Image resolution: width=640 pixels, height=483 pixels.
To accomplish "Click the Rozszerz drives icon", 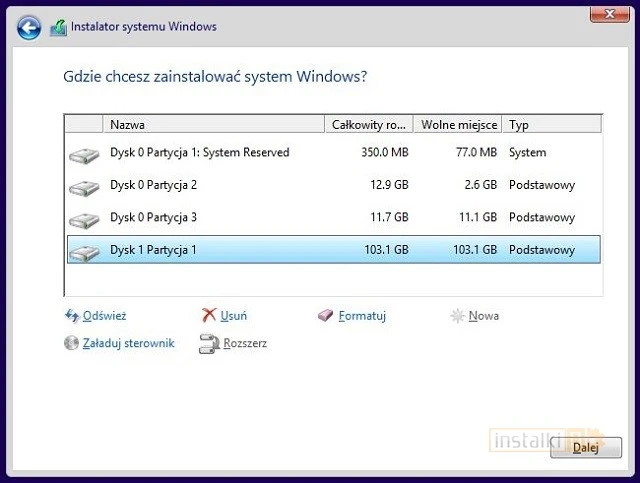I will click(209, 343).
